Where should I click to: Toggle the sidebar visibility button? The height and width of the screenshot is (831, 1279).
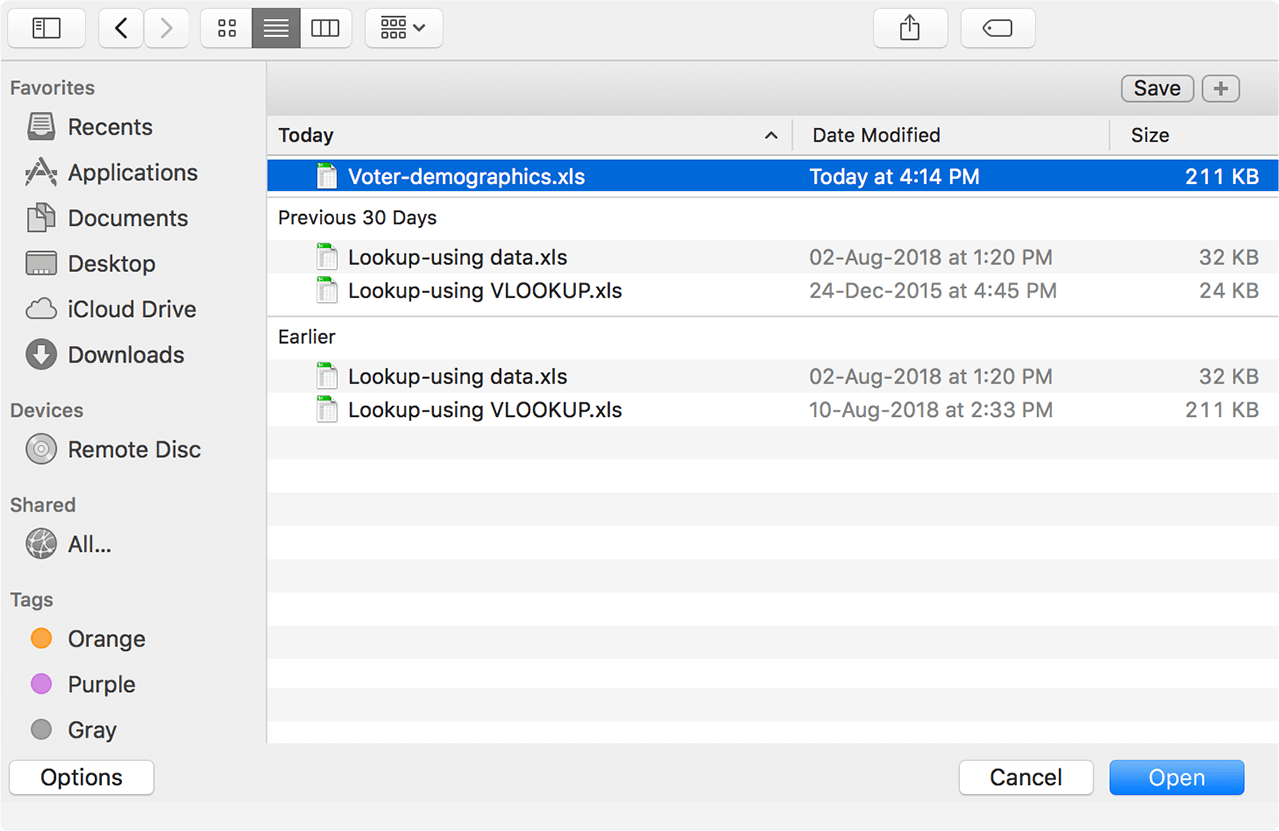(47, 28)
